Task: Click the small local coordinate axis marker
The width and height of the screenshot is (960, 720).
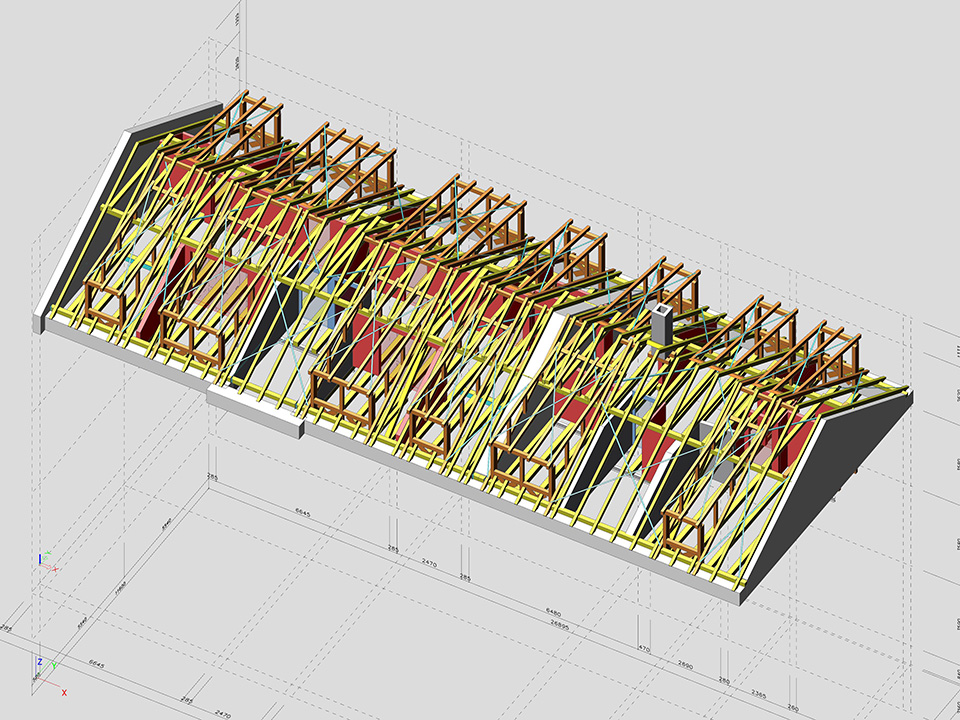Action: [x=43, y=559]
